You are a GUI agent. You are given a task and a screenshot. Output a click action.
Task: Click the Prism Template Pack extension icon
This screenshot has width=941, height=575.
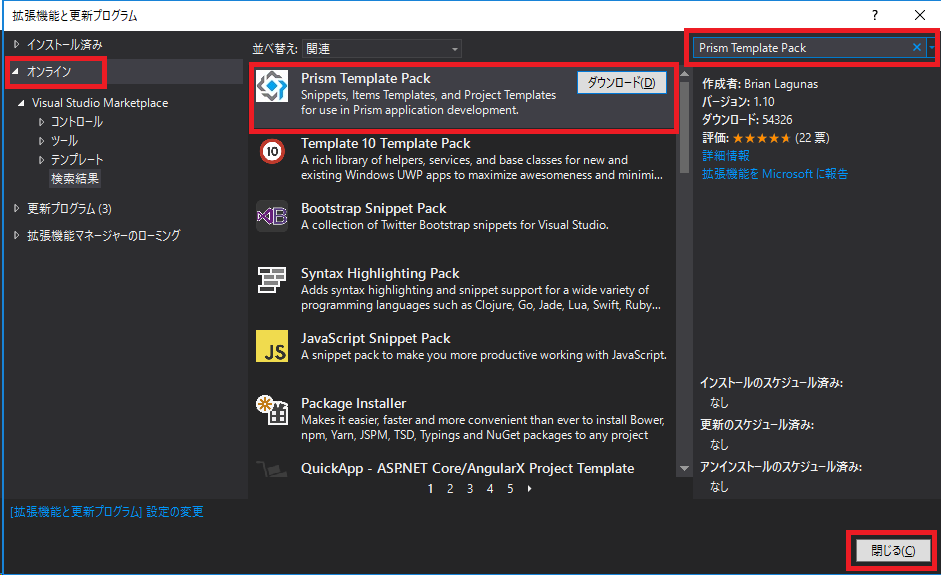[272, 86]
